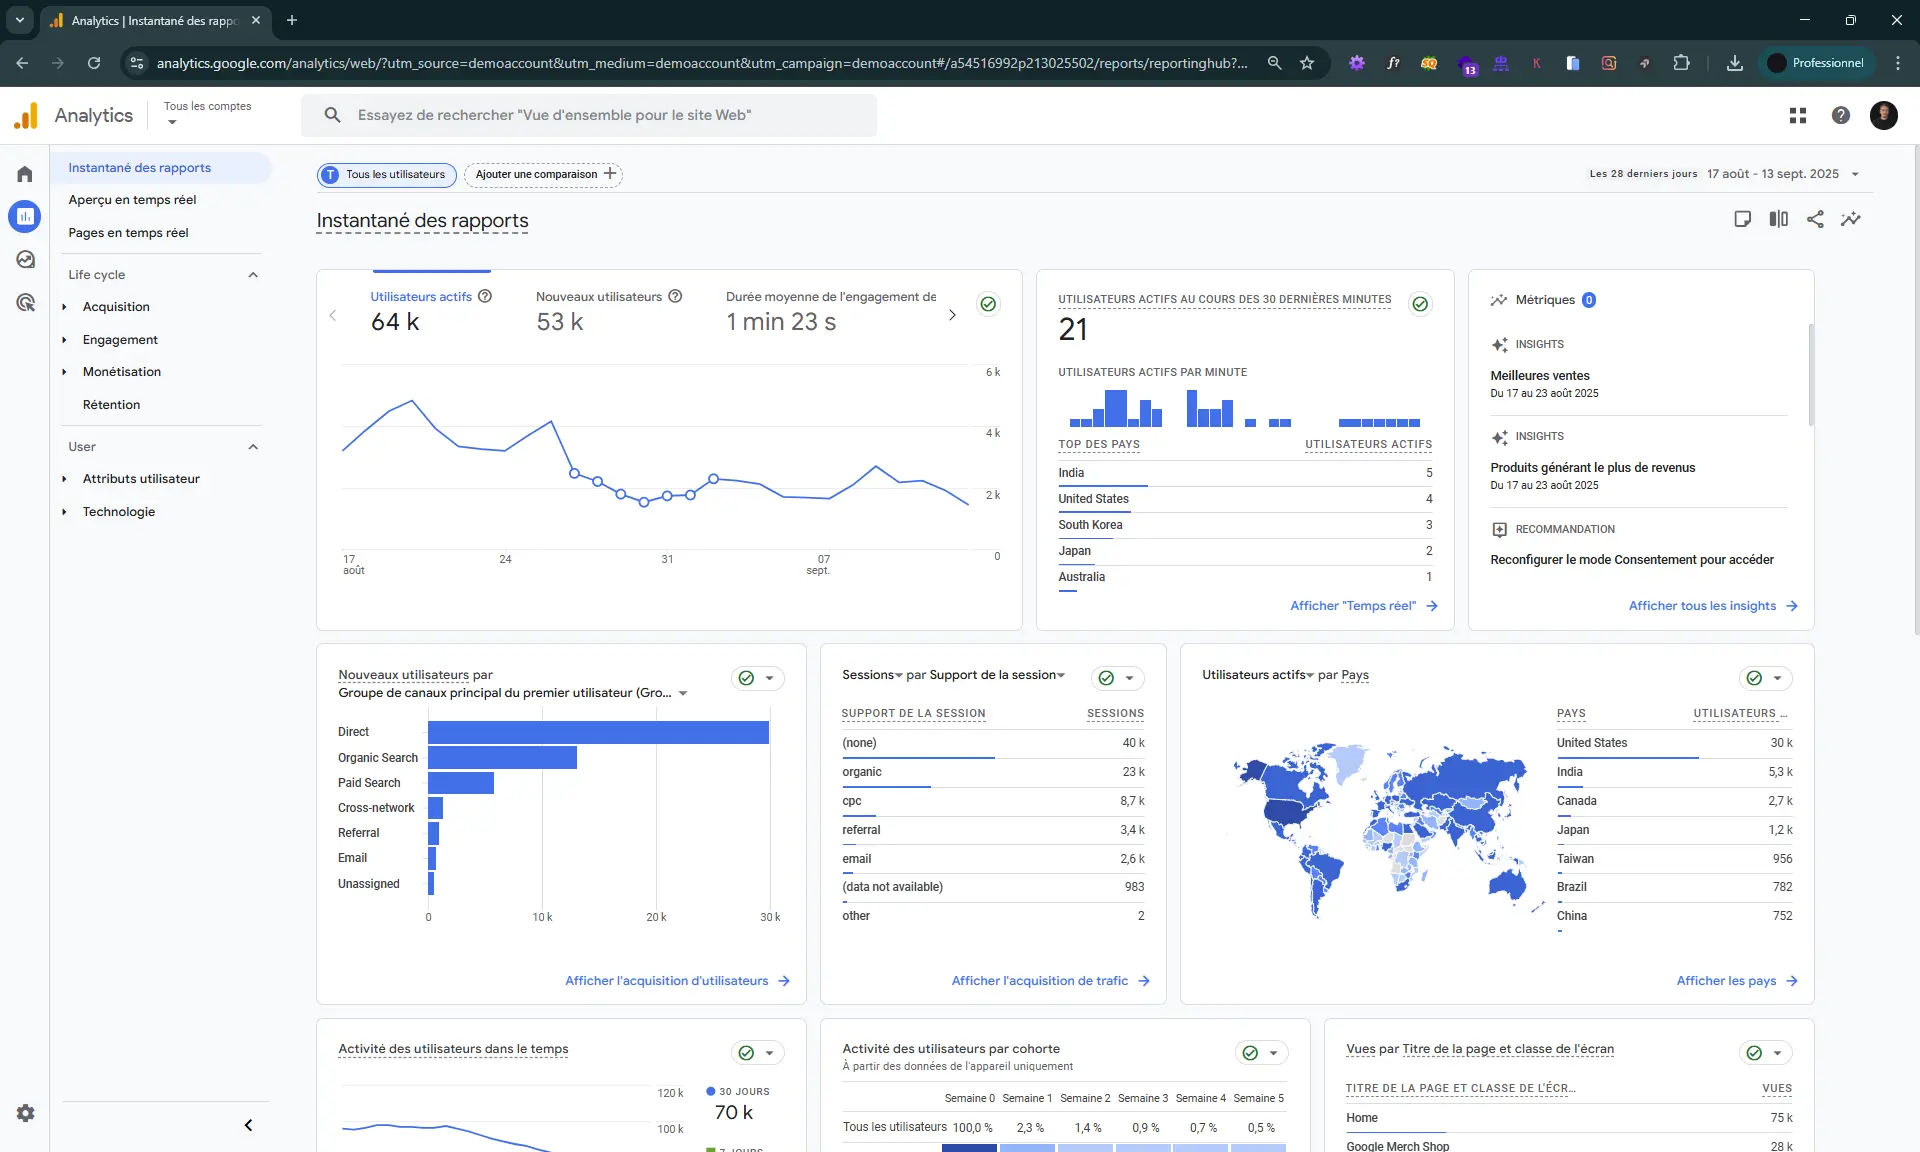The height and width of the screenshot is (1152, 1920).
Task: Click the green check on Sessions card
Action: pos(1106,678)
